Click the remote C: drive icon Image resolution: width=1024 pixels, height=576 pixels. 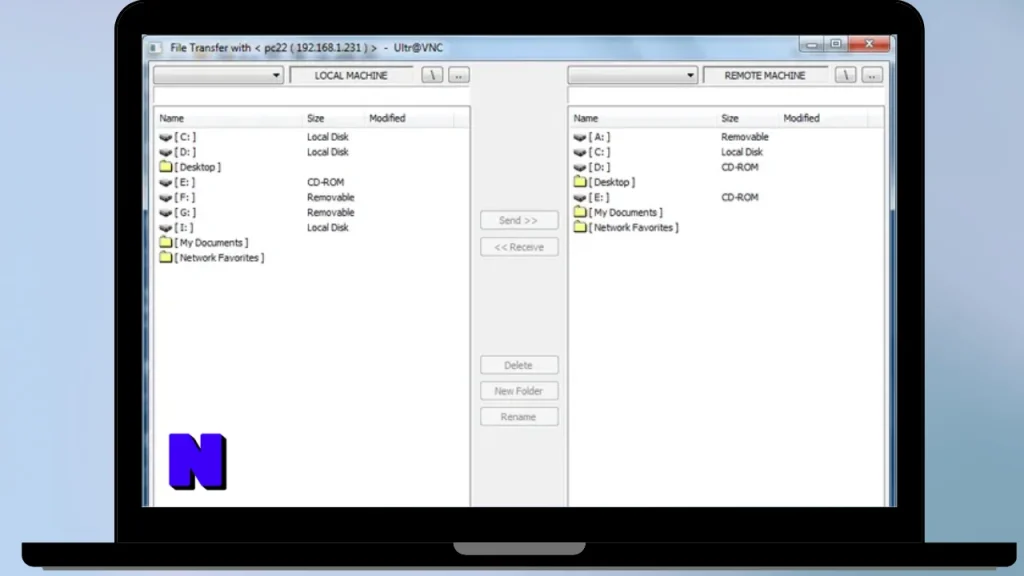(579, 152)
